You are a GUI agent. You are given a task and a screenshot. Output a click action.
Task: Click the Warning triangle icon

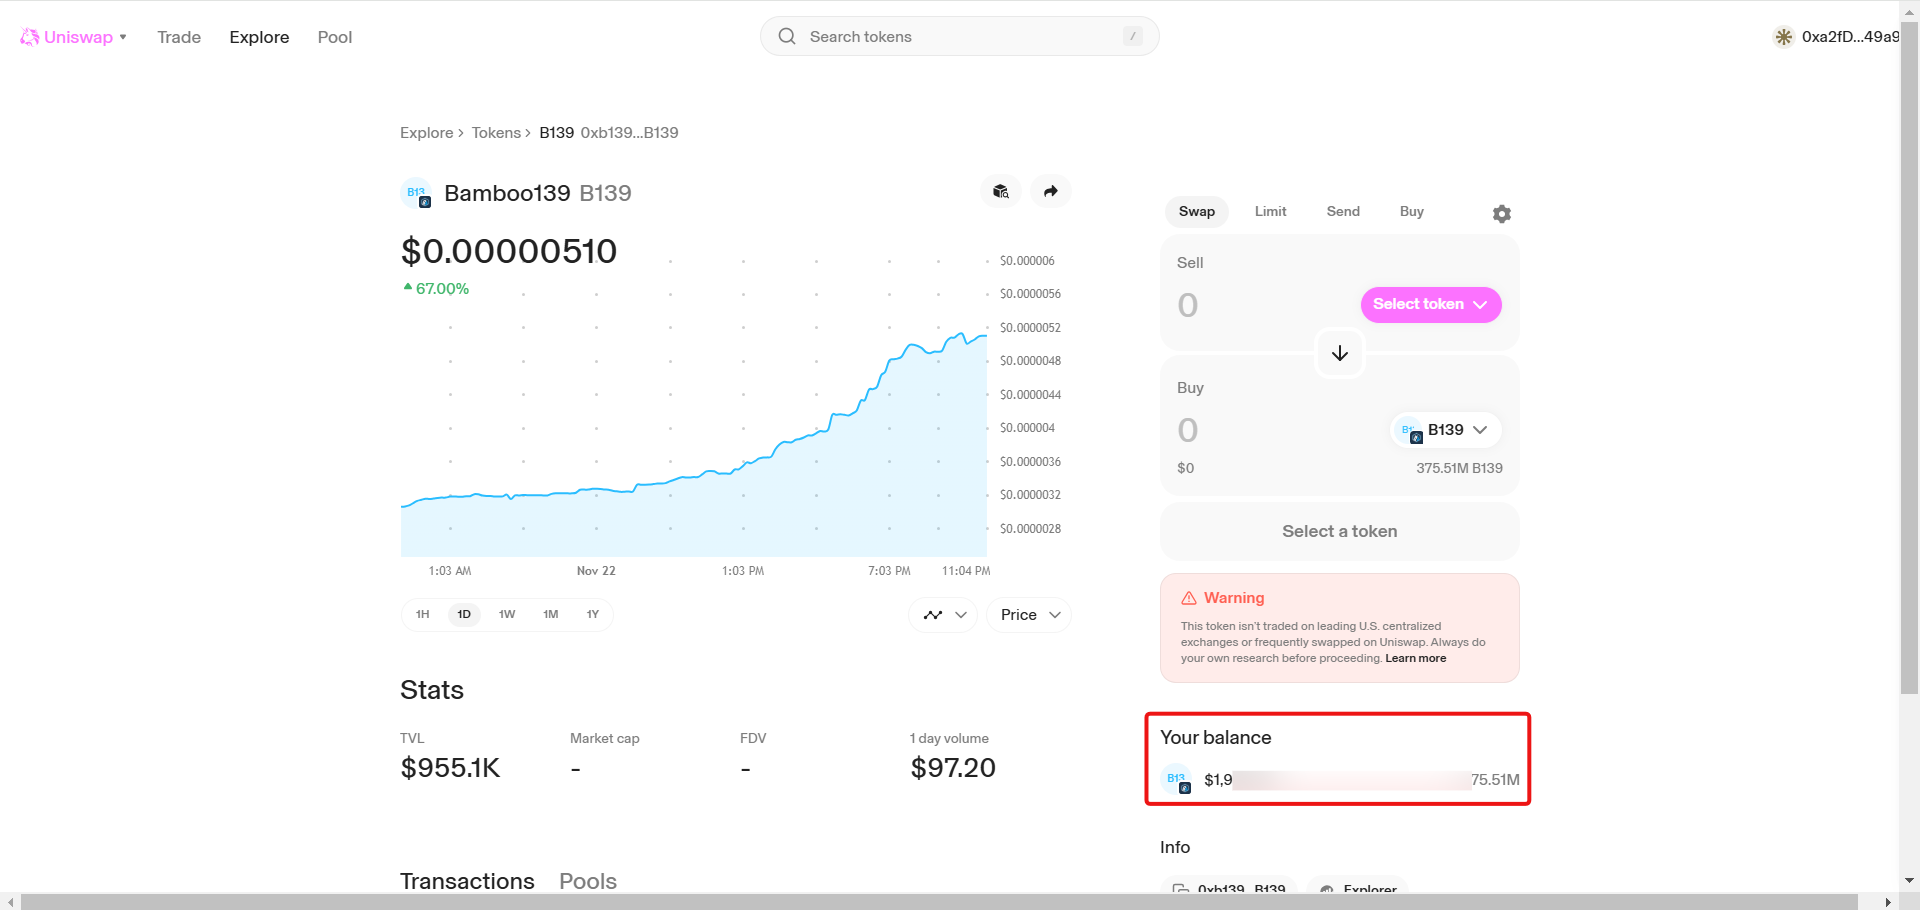(x=1189, y=598)
